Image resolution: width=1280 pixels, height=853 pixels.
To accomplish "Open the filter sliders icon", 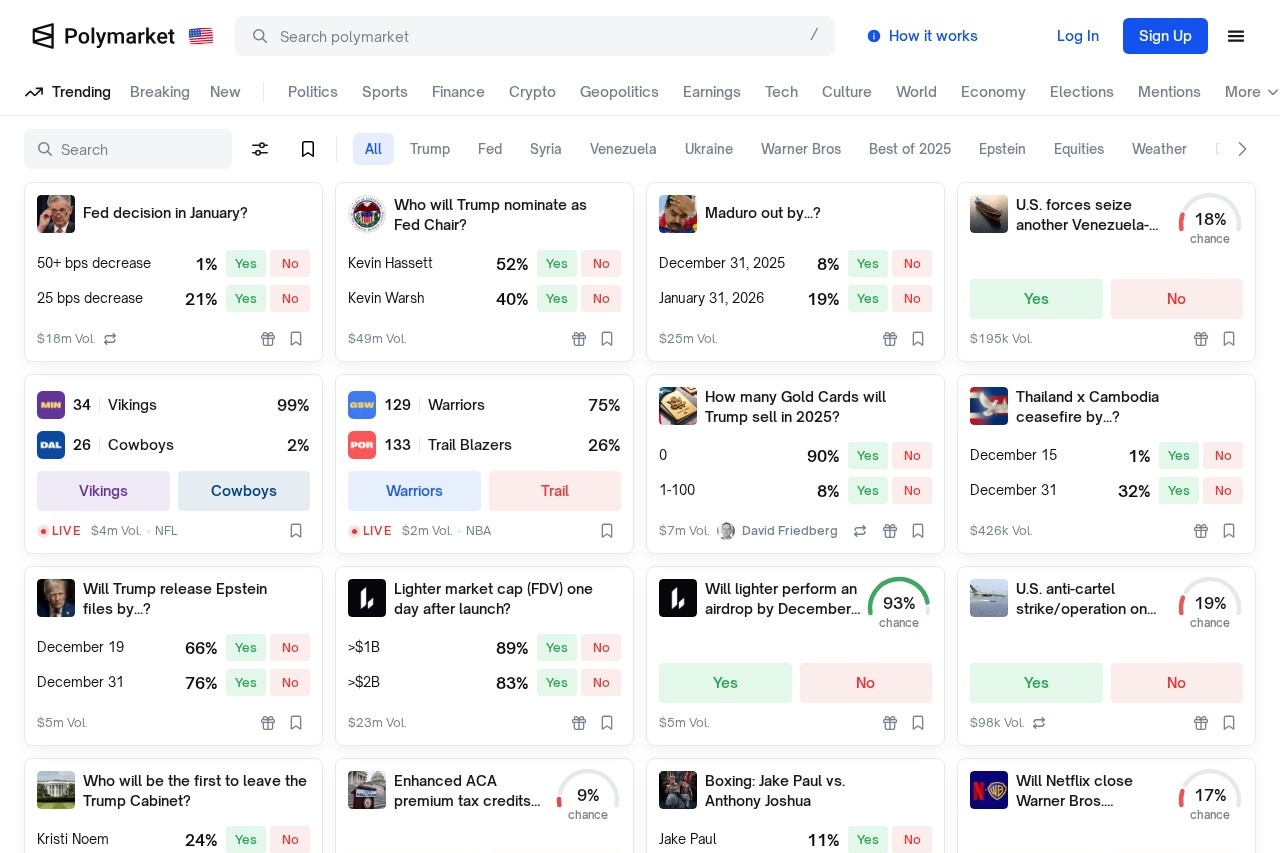I will (260, 149).
